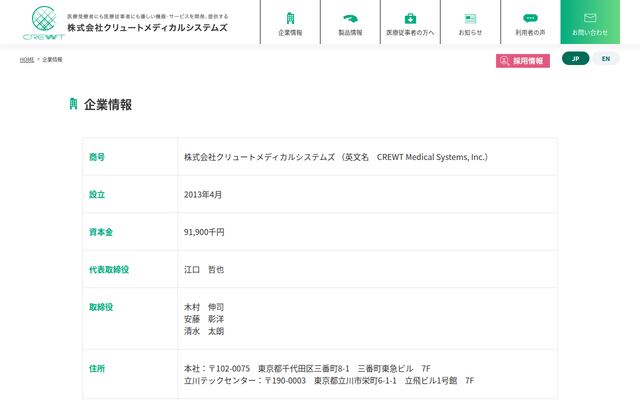Click the 本社 address line
Screen dimensions: 640x400
tap(307, 369)
